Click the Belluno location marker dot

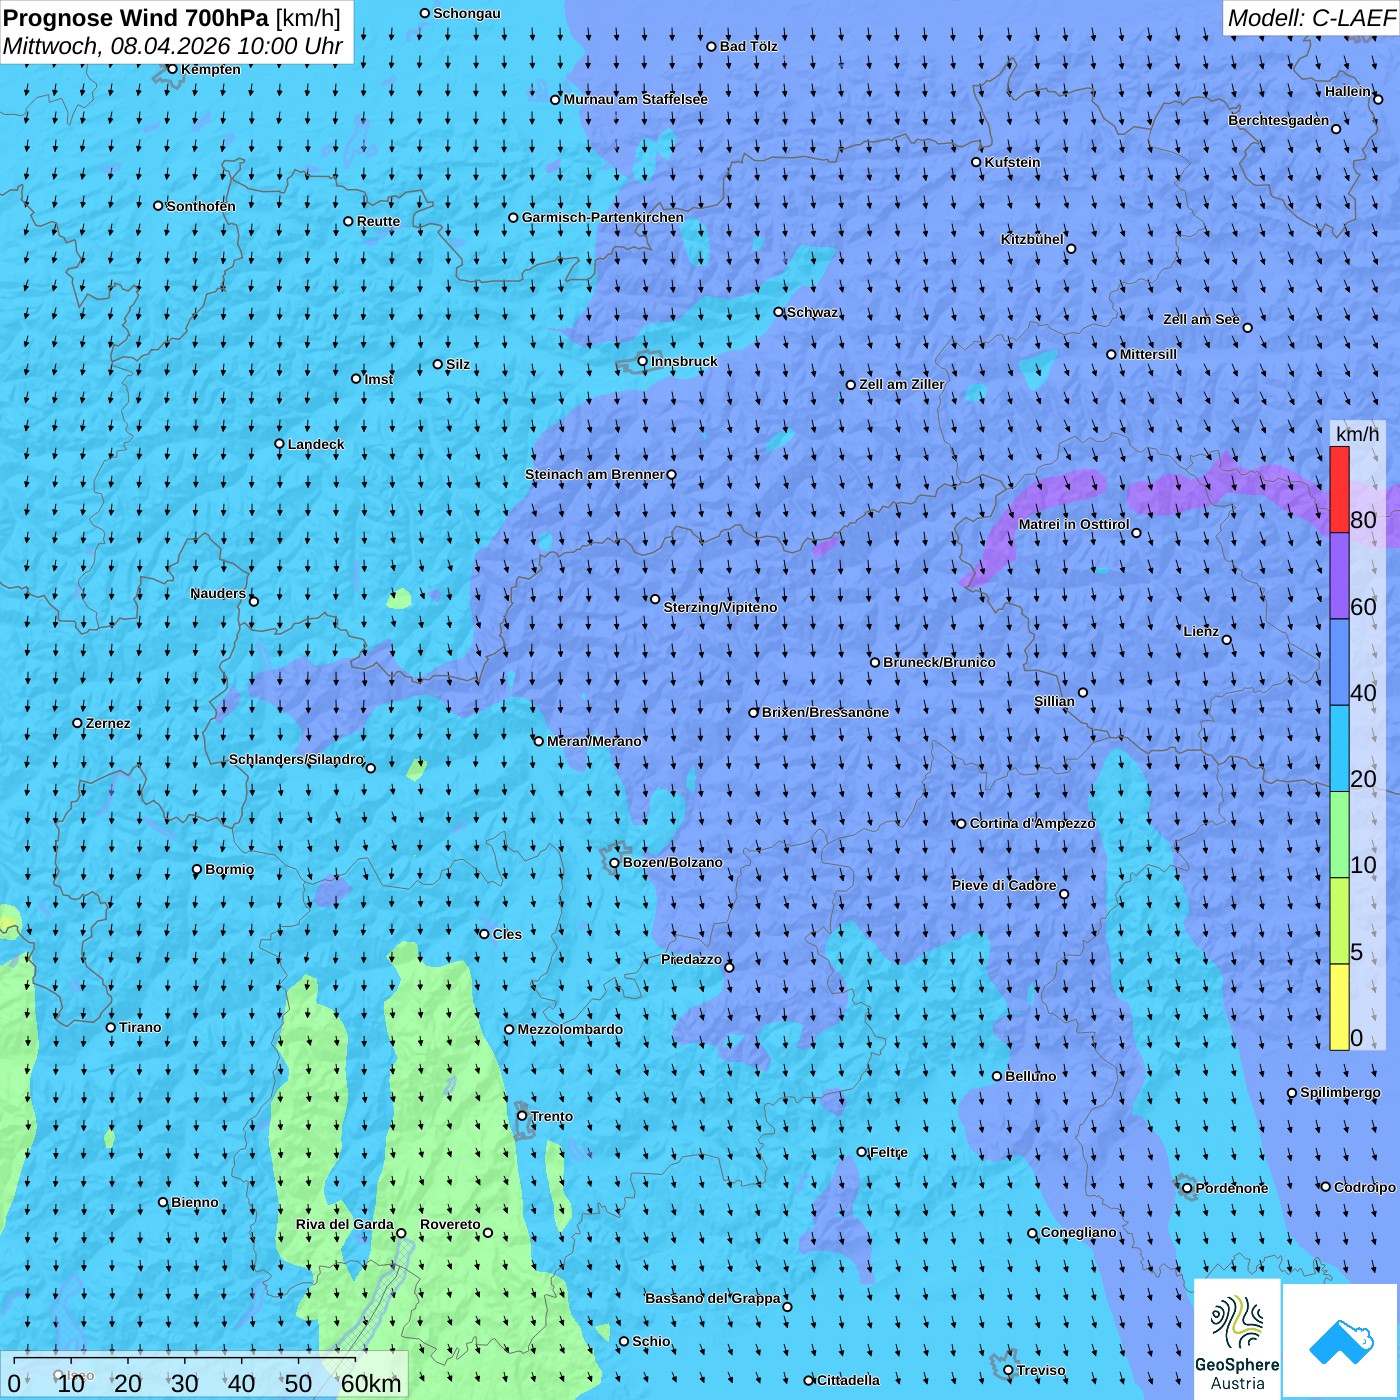(x=997, y=1076)
